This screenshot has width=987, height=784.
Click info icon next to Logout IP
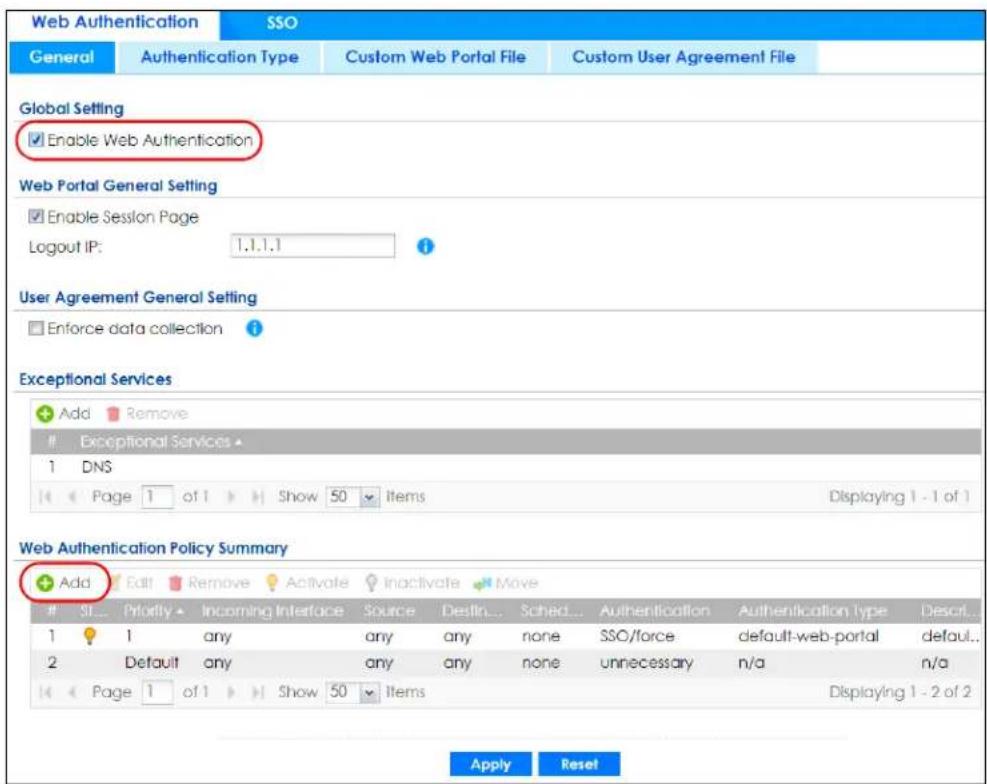tap(426, 247)
